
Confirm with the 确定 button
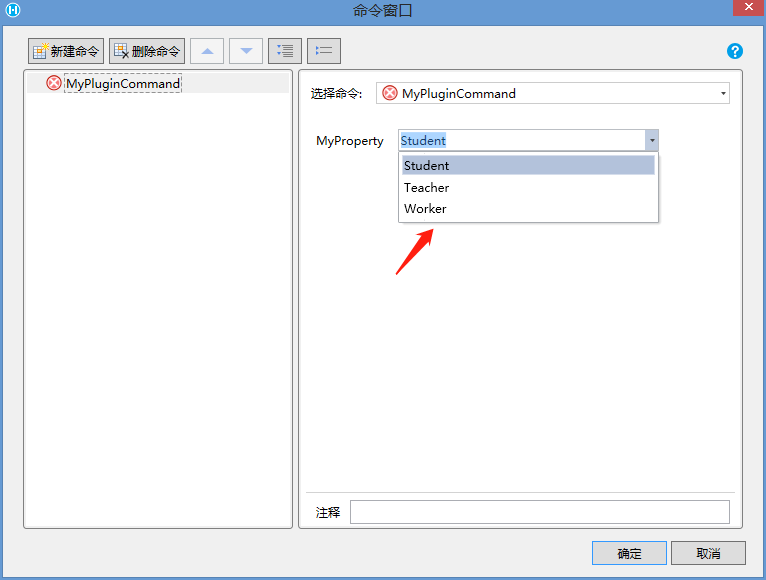629,553
